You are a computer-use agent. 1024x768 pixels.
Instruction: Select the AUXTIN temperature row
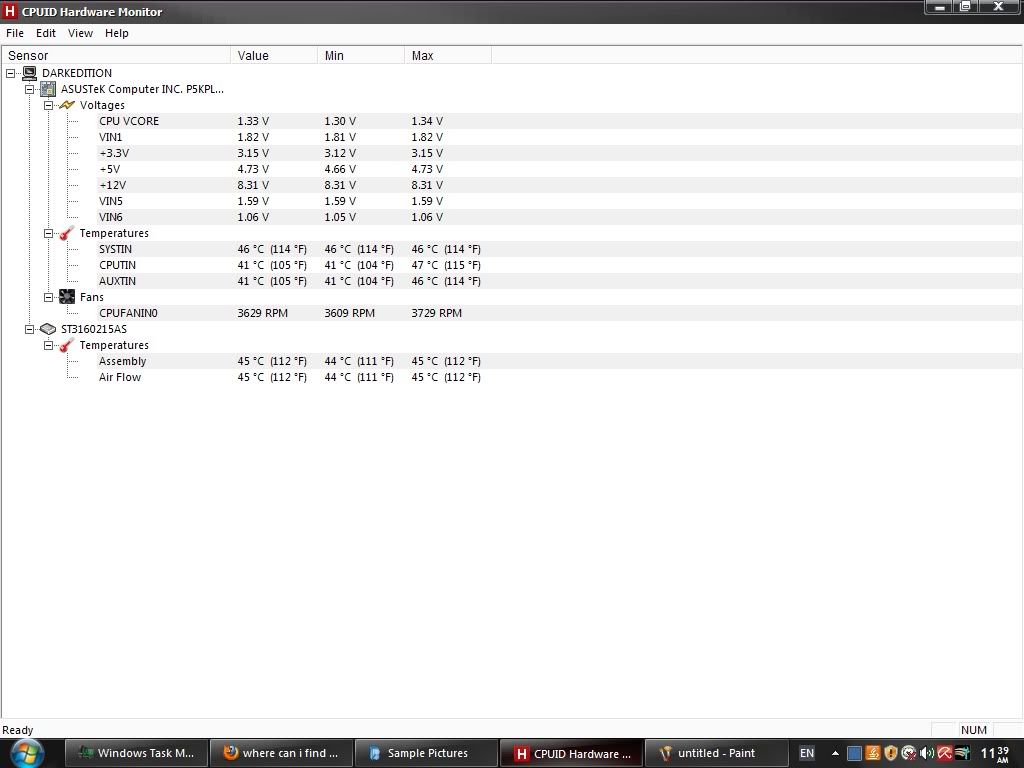(560, 281)
